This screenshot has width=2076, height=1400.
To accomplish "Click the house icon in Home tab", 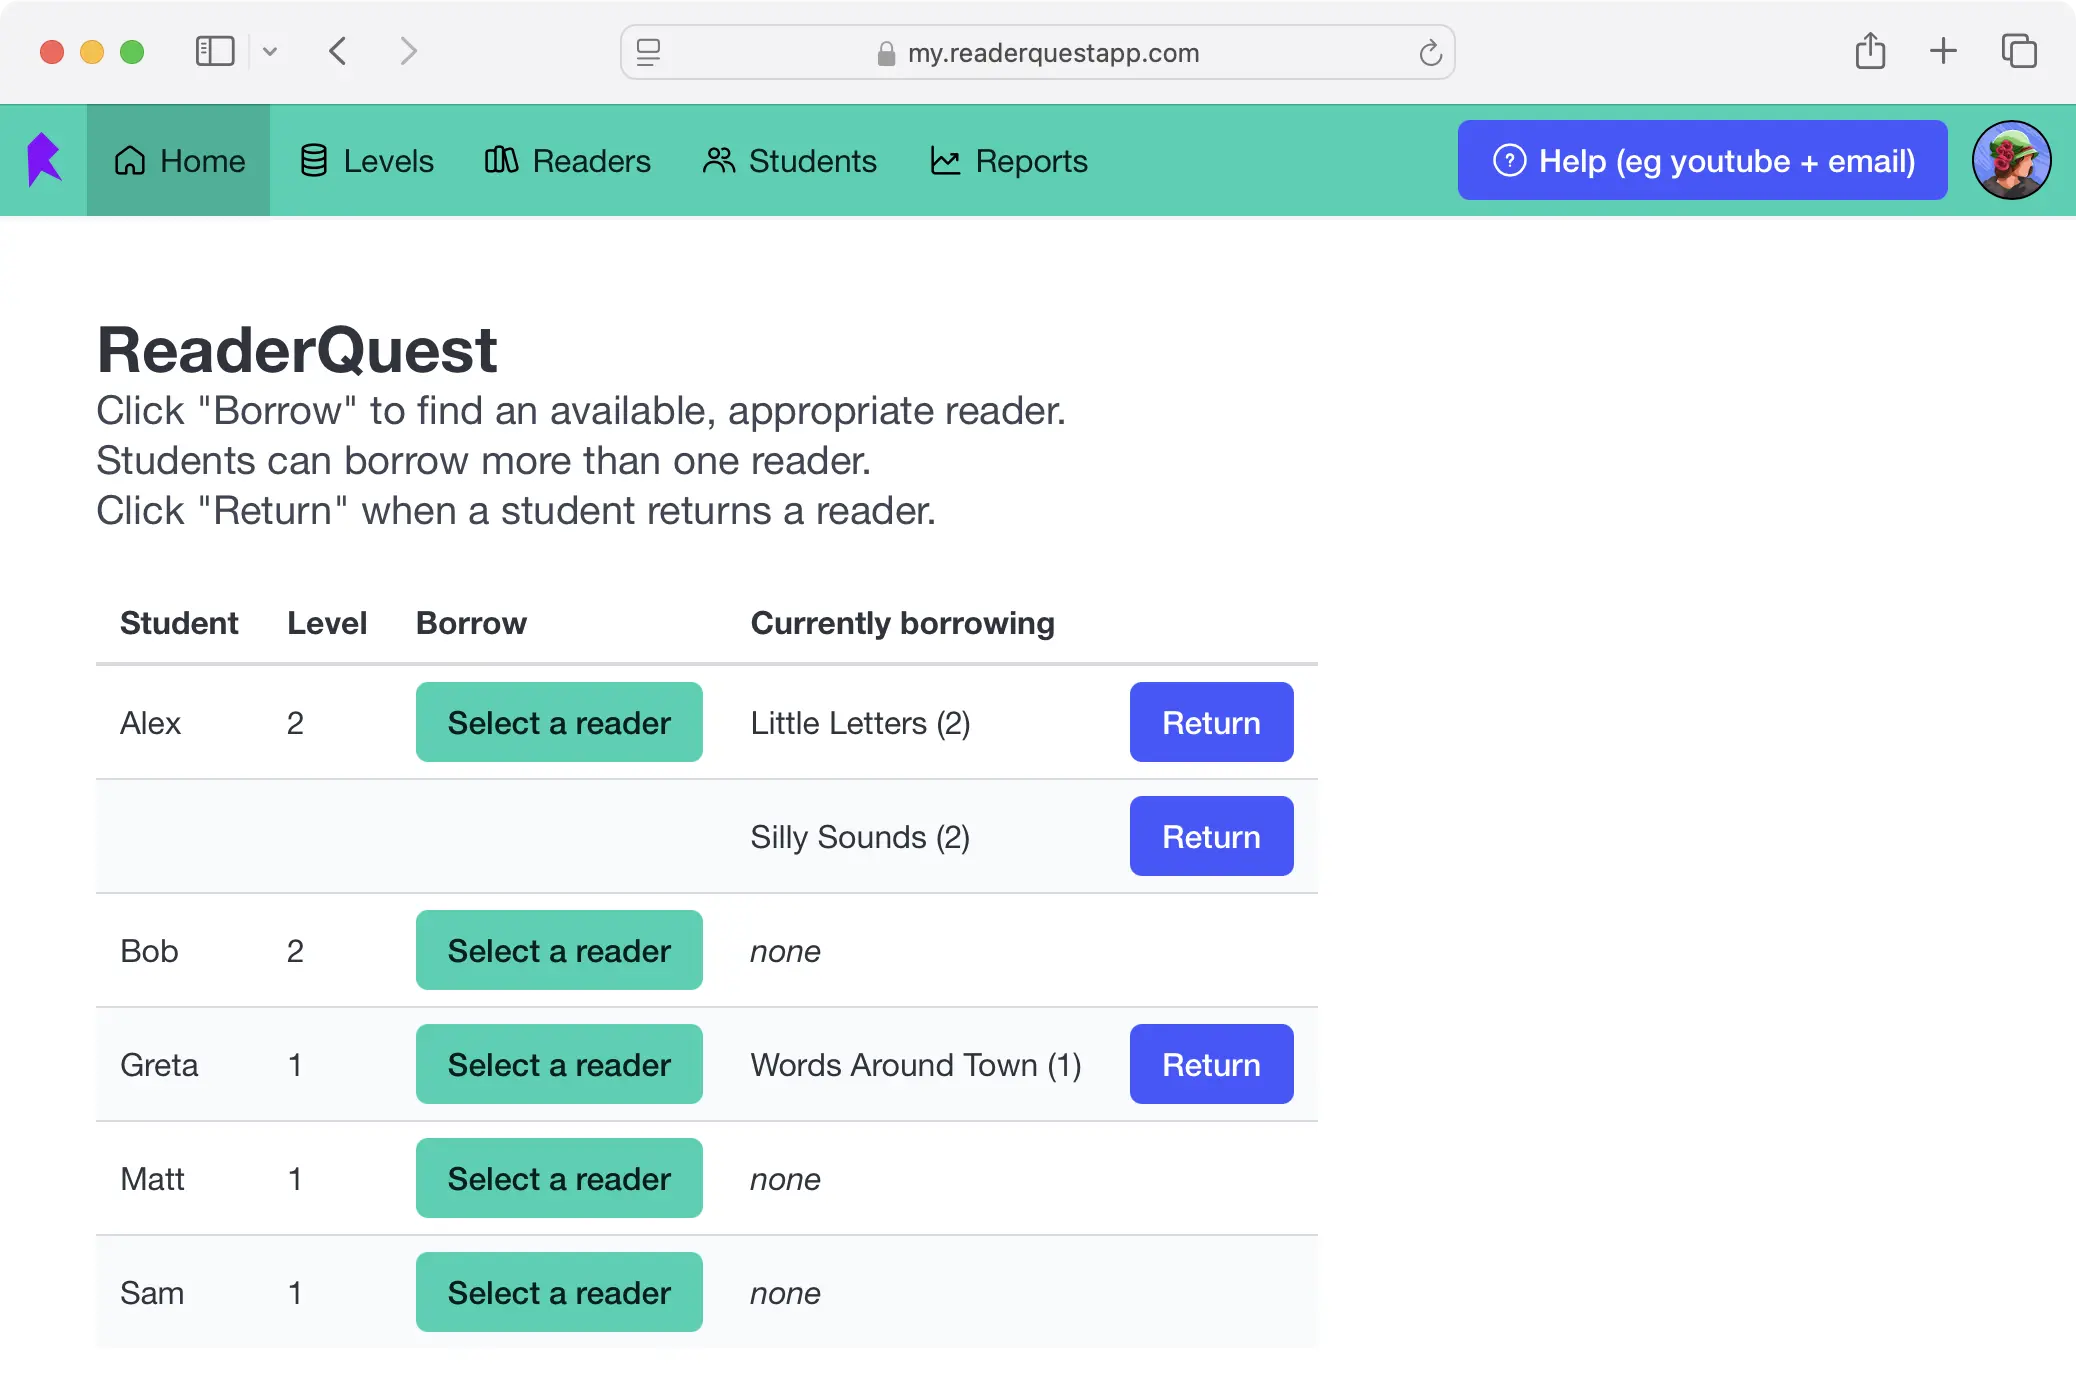I will 130,160.
